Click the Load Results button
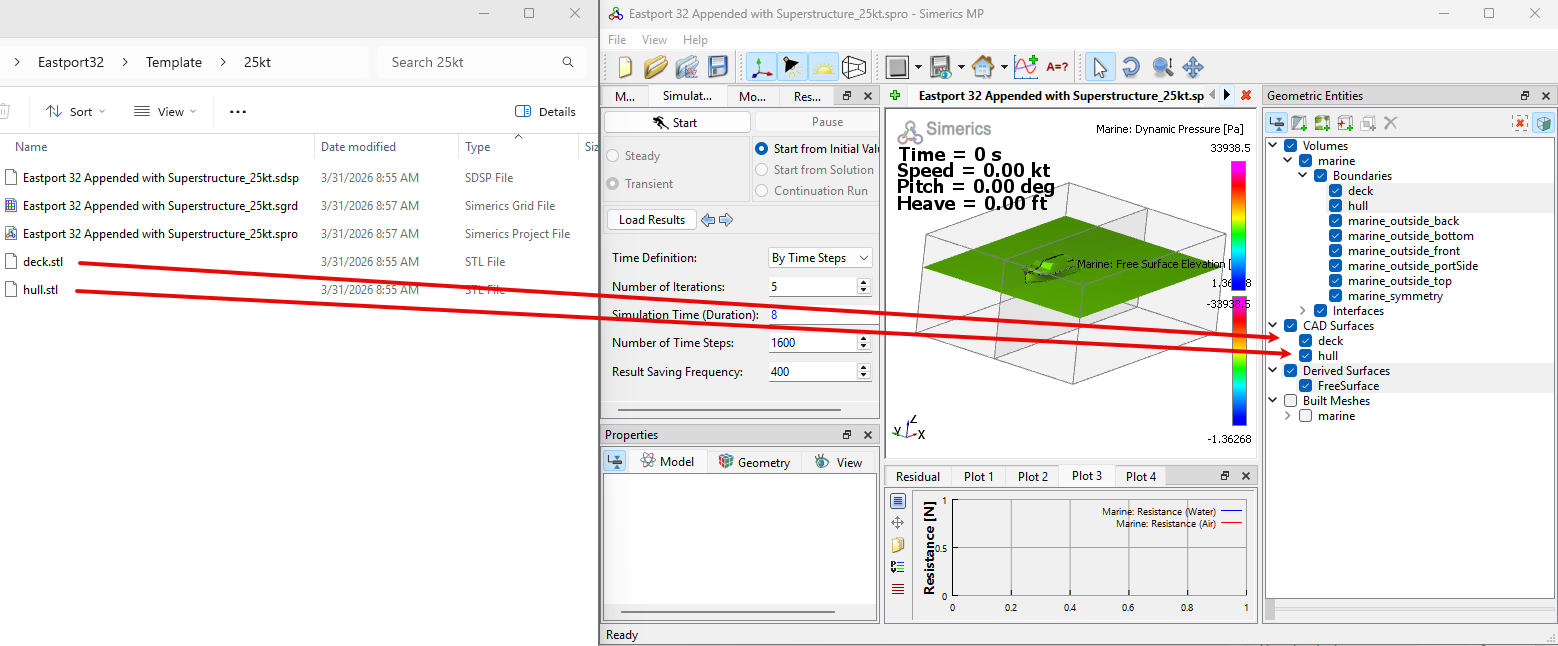1558x646 pixels. click(x=652, y=220)
